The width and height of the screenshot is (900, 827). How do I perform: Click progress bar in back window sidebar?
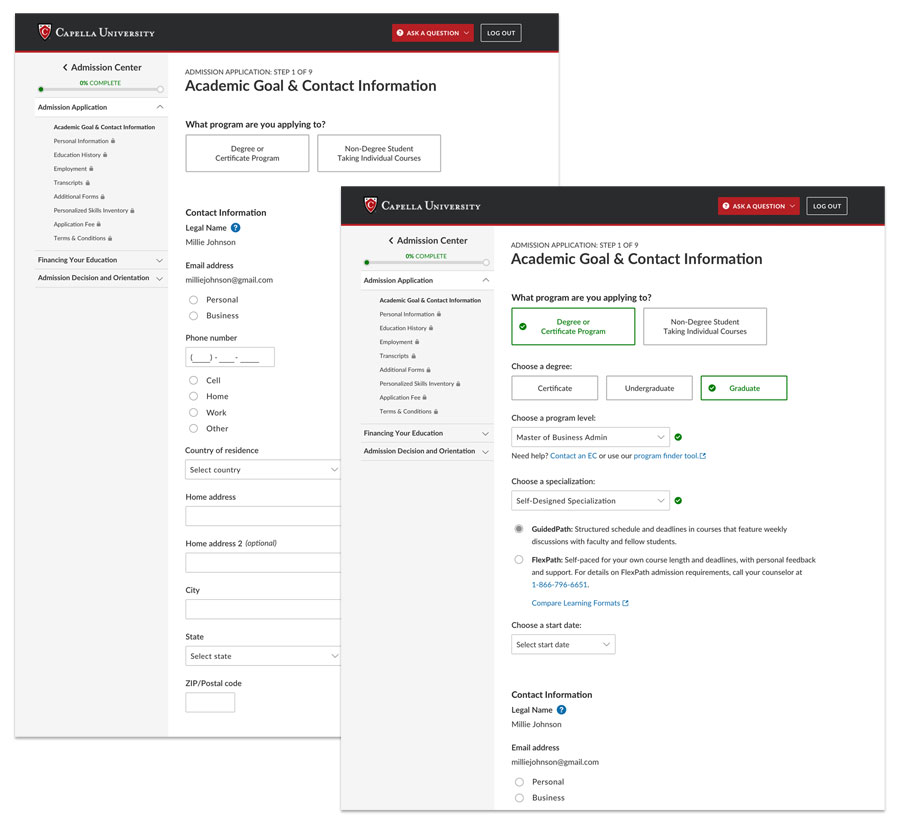click(x=100, y=90)
